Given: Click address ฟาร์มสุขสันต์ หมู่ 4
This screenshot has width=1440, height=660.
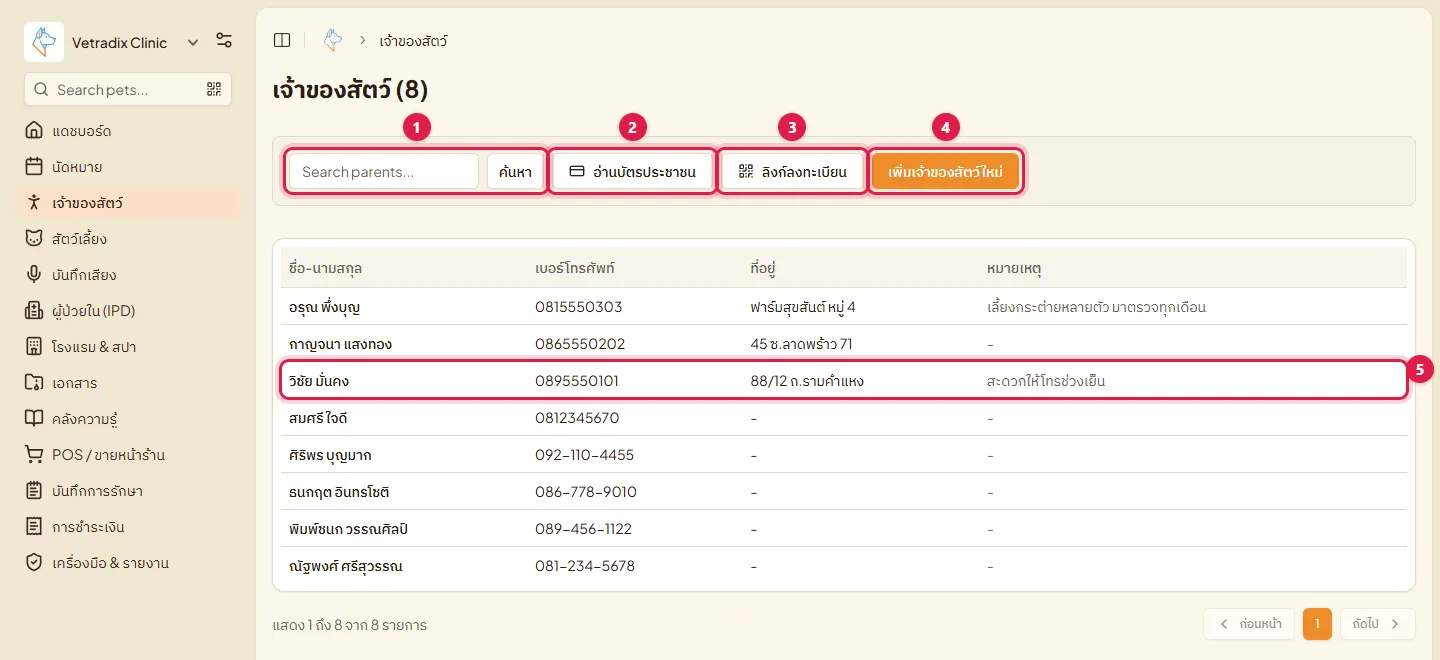Looking at the screenshot, I should (803, 307).
